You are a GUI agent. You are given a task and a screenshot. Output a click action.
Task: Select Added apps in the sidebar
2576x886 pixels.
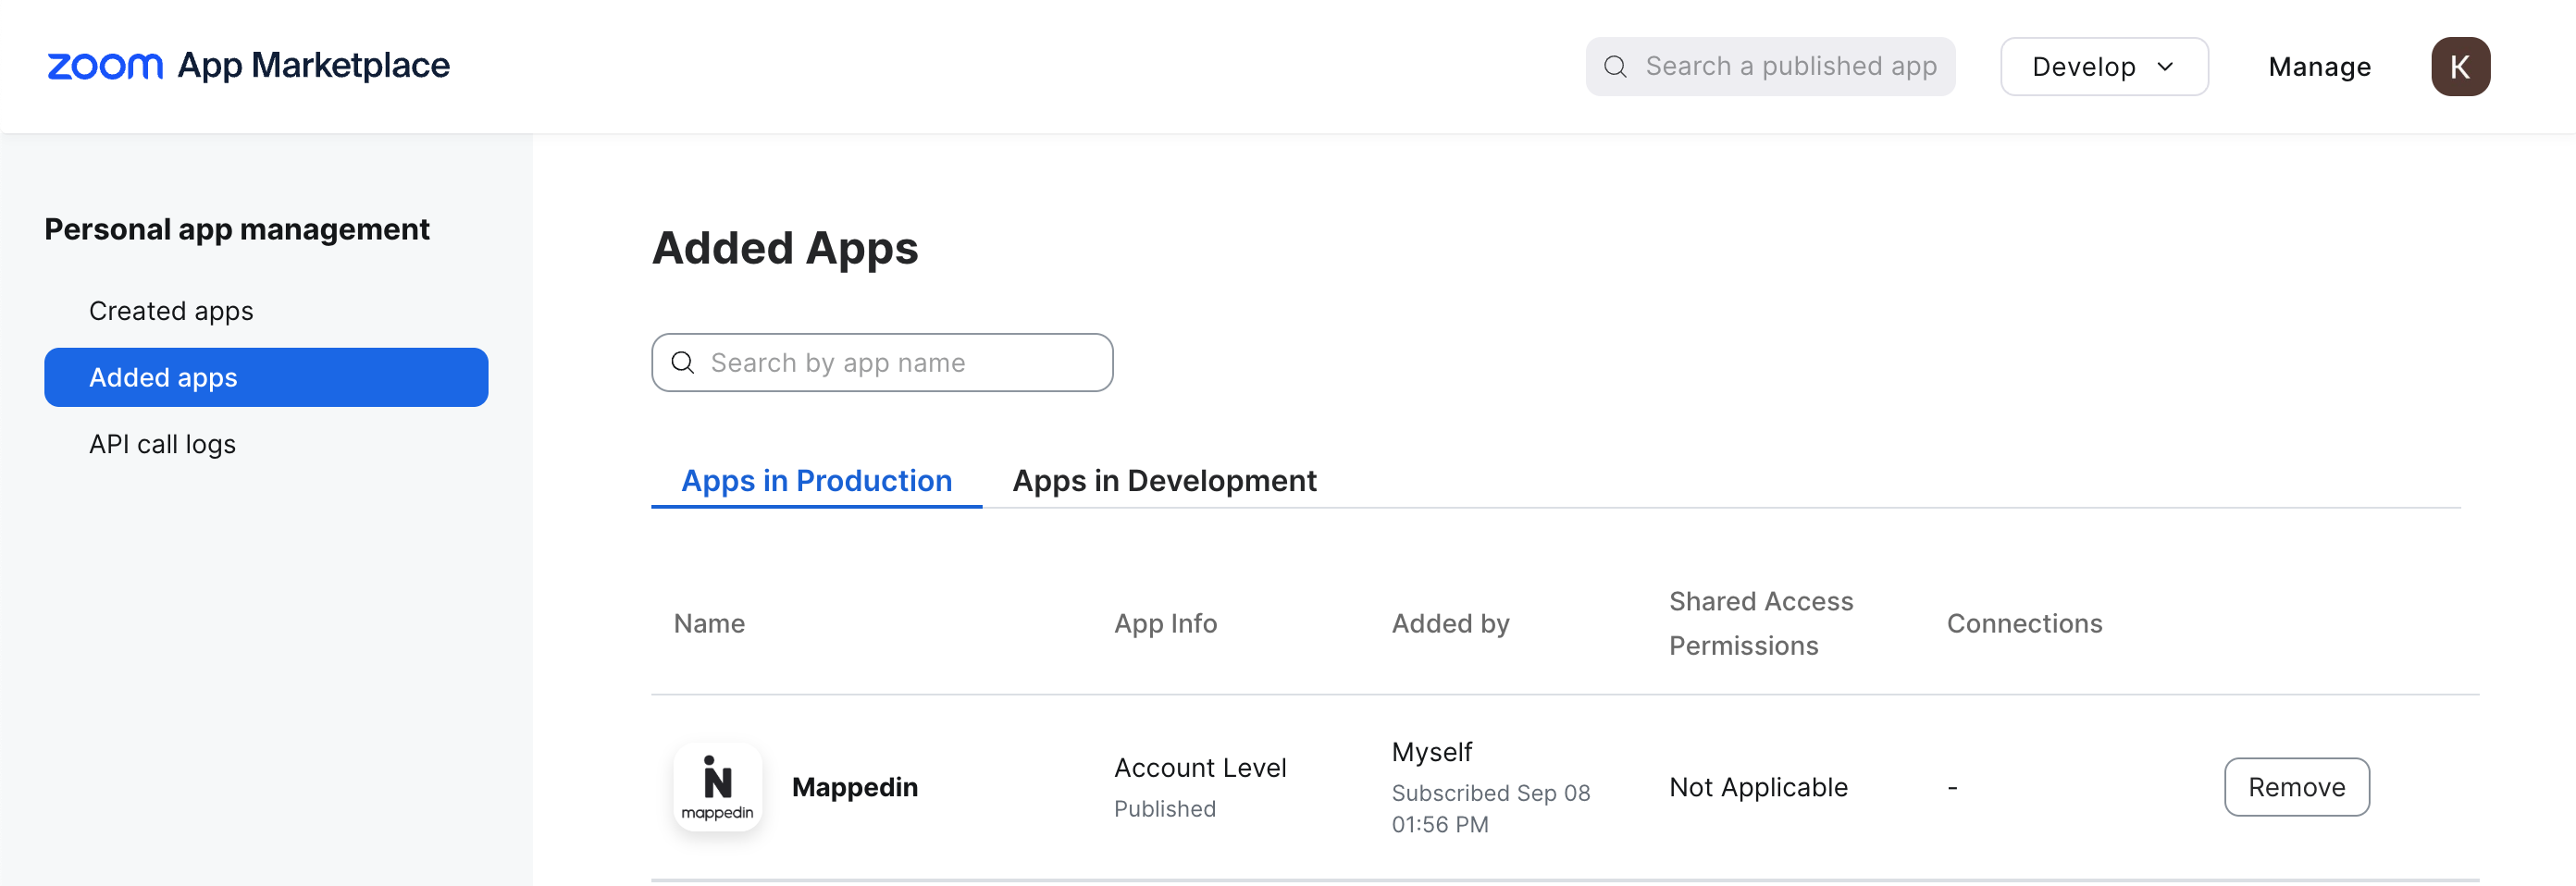click(164, 377)
